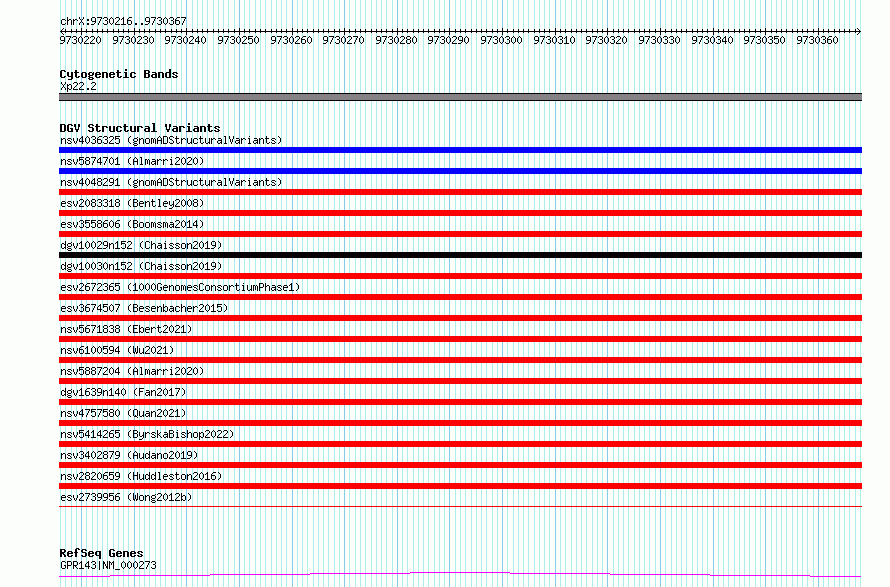Open nsv6100594 (Wu2021) variant
Screen dimensions: 890x587
point(117,350)
